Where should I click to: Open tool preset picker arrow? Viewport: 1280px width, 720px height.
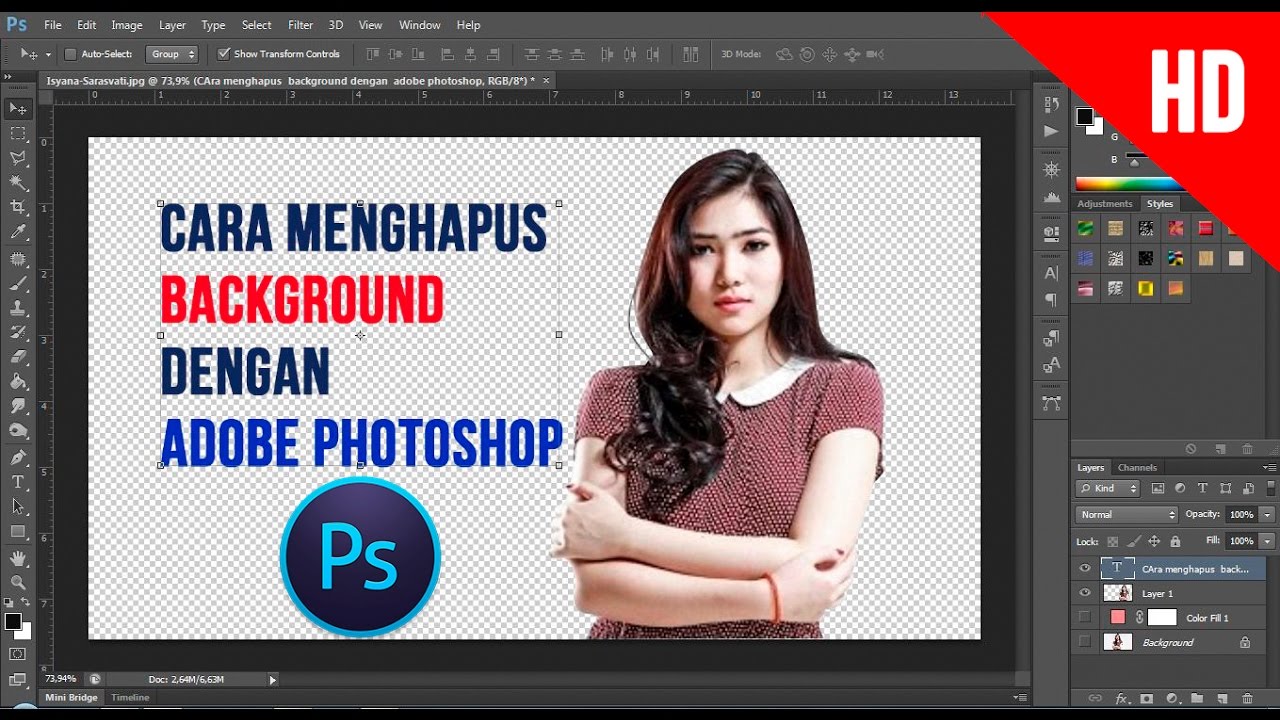point(48,54)
